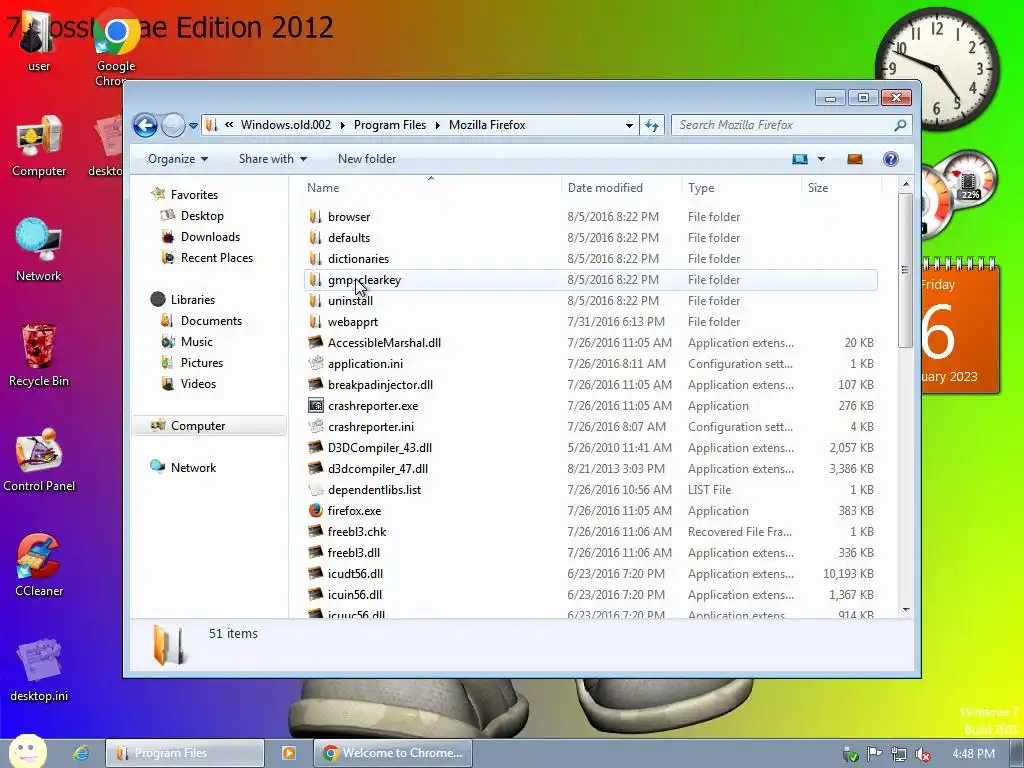
Task: Click the Help question mark icon
Action: click(891, 159)
